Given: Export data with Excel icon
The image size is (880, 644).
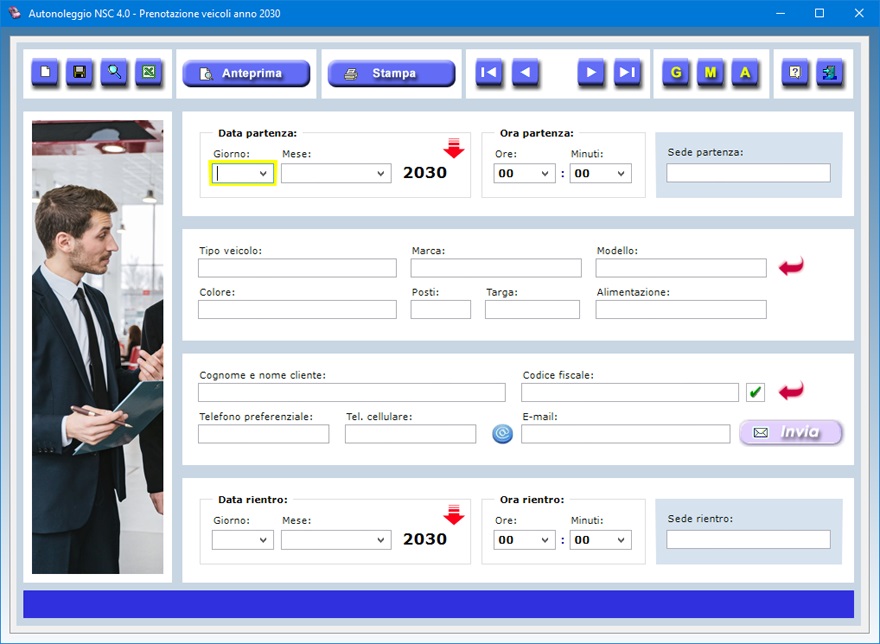Looking at the screenshot, I should [149, 73].
